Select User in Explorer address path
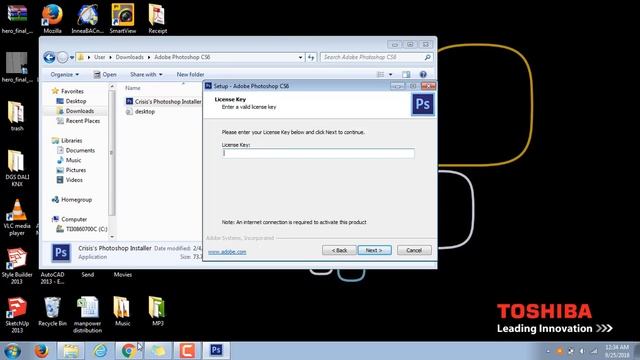The image size is (640, 360). pos(100,57)
